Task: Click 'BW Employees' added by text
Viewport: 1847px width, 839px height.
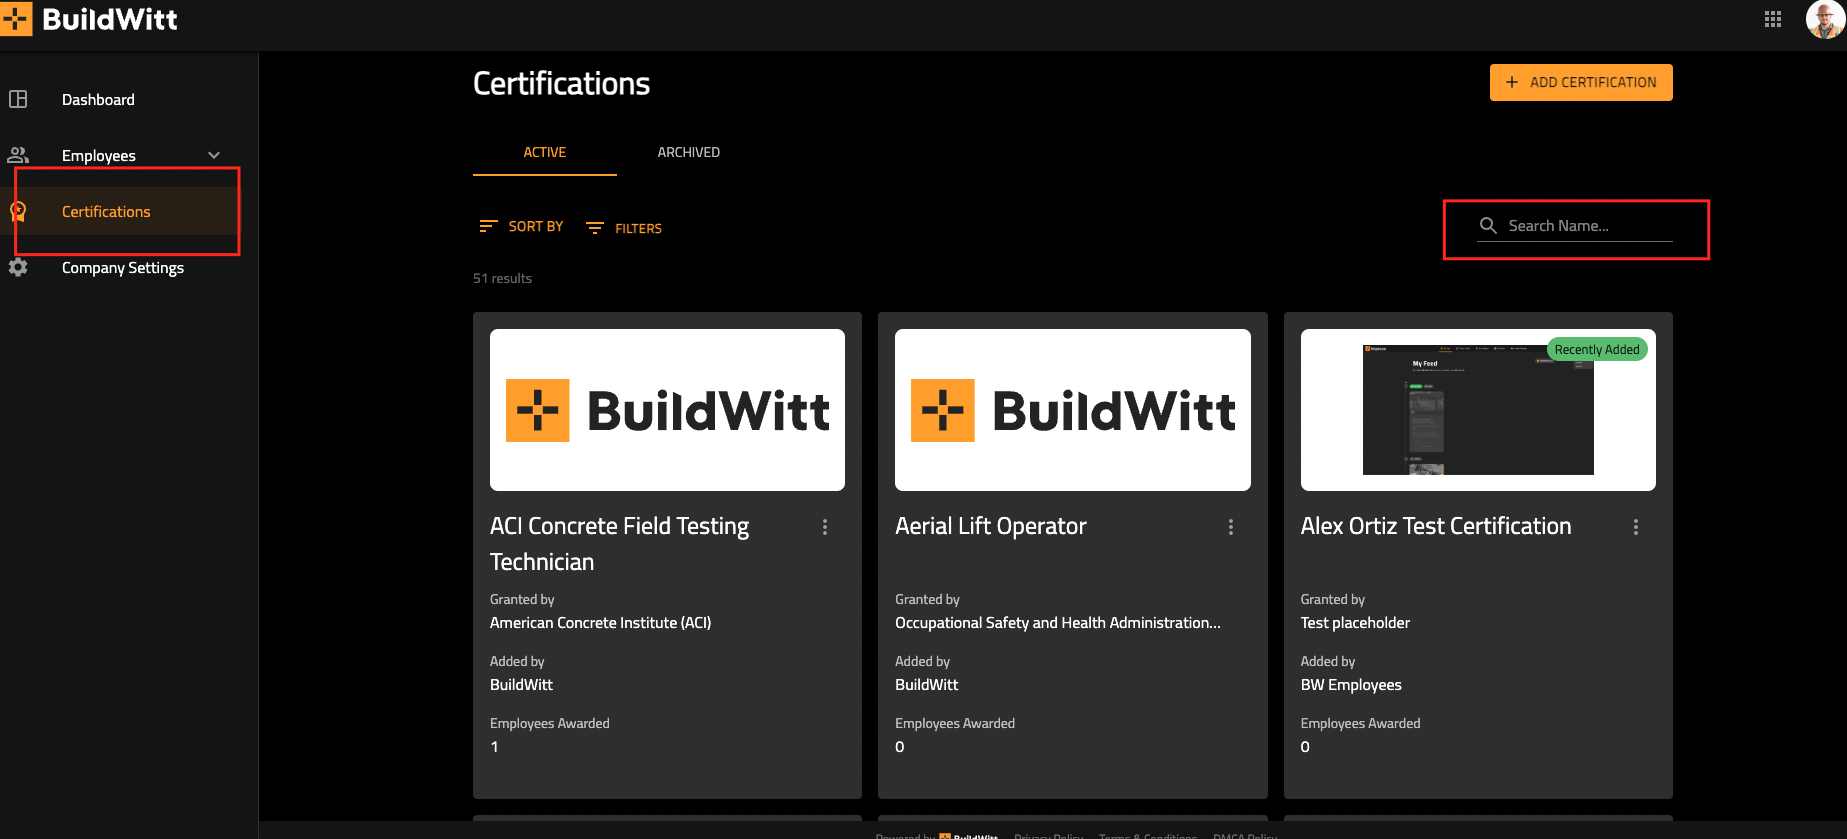Action: 1351,685
